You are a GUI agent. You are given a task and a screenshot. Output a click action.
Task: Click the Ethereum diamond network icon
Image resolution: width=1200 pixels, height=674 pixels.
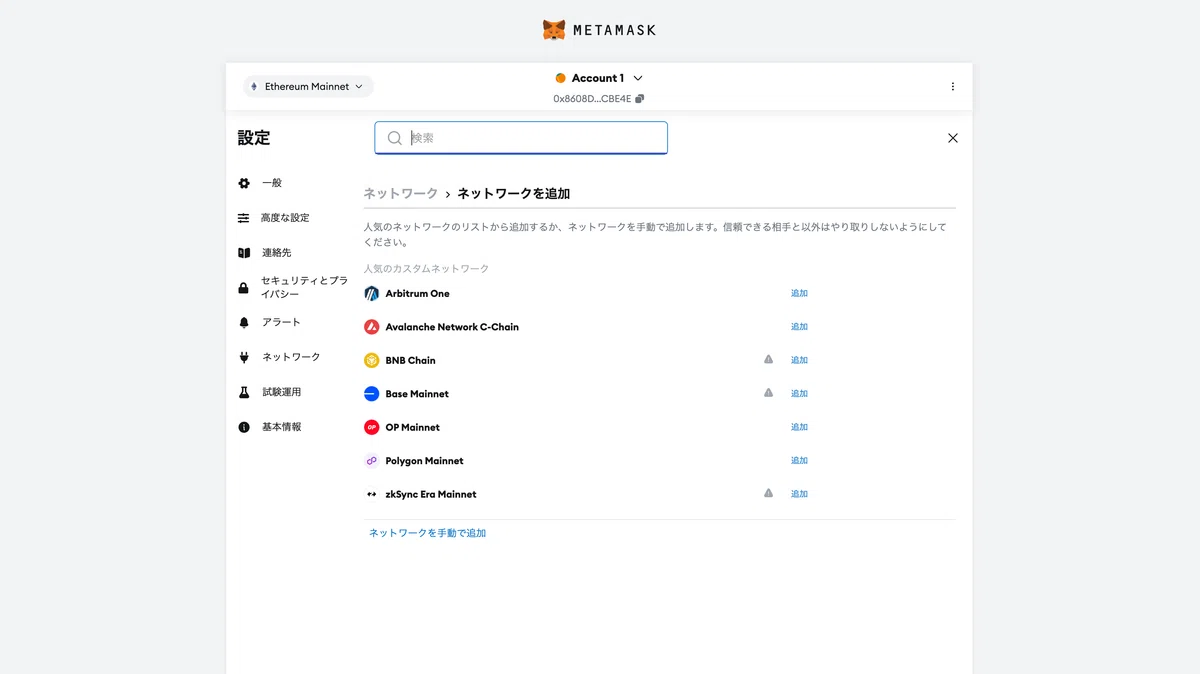pos(254,87)
